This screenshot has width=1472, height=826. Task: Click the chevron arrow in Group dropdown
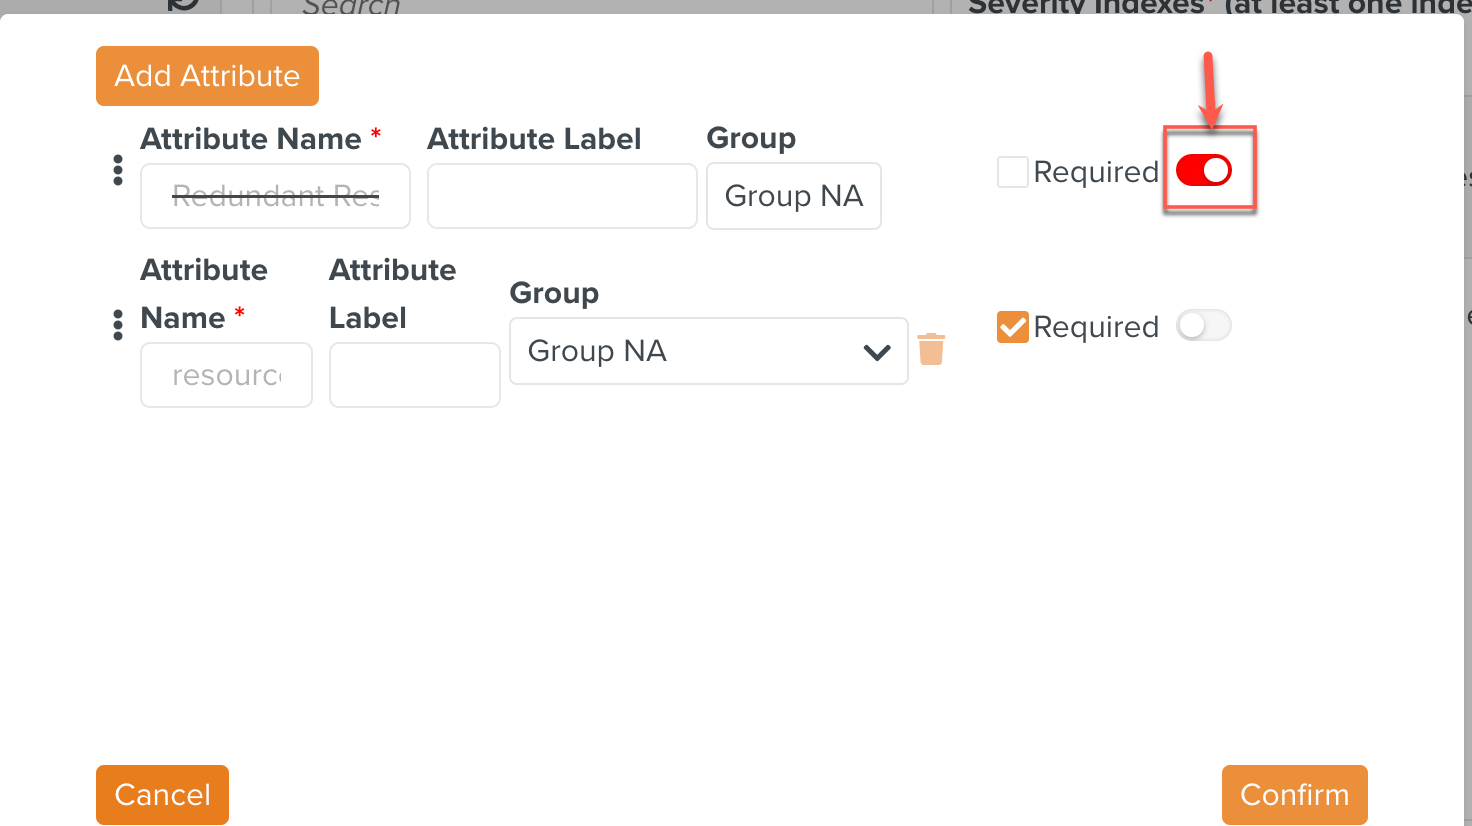(x=877, y=352)
